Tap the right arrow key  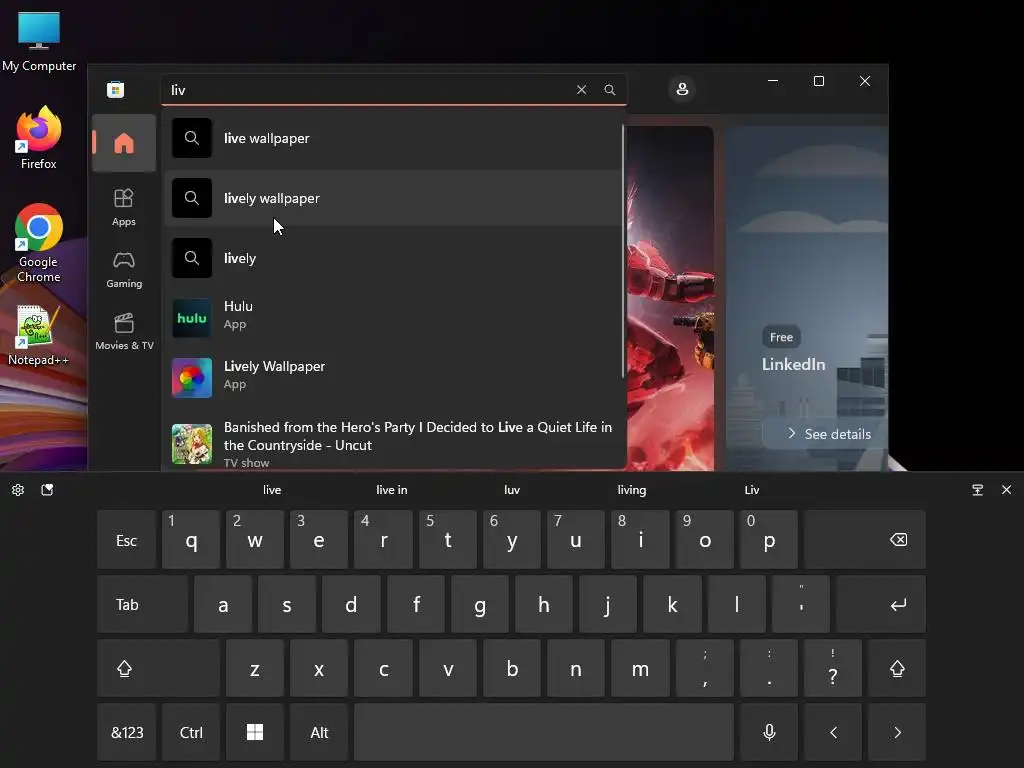(897, 732)
